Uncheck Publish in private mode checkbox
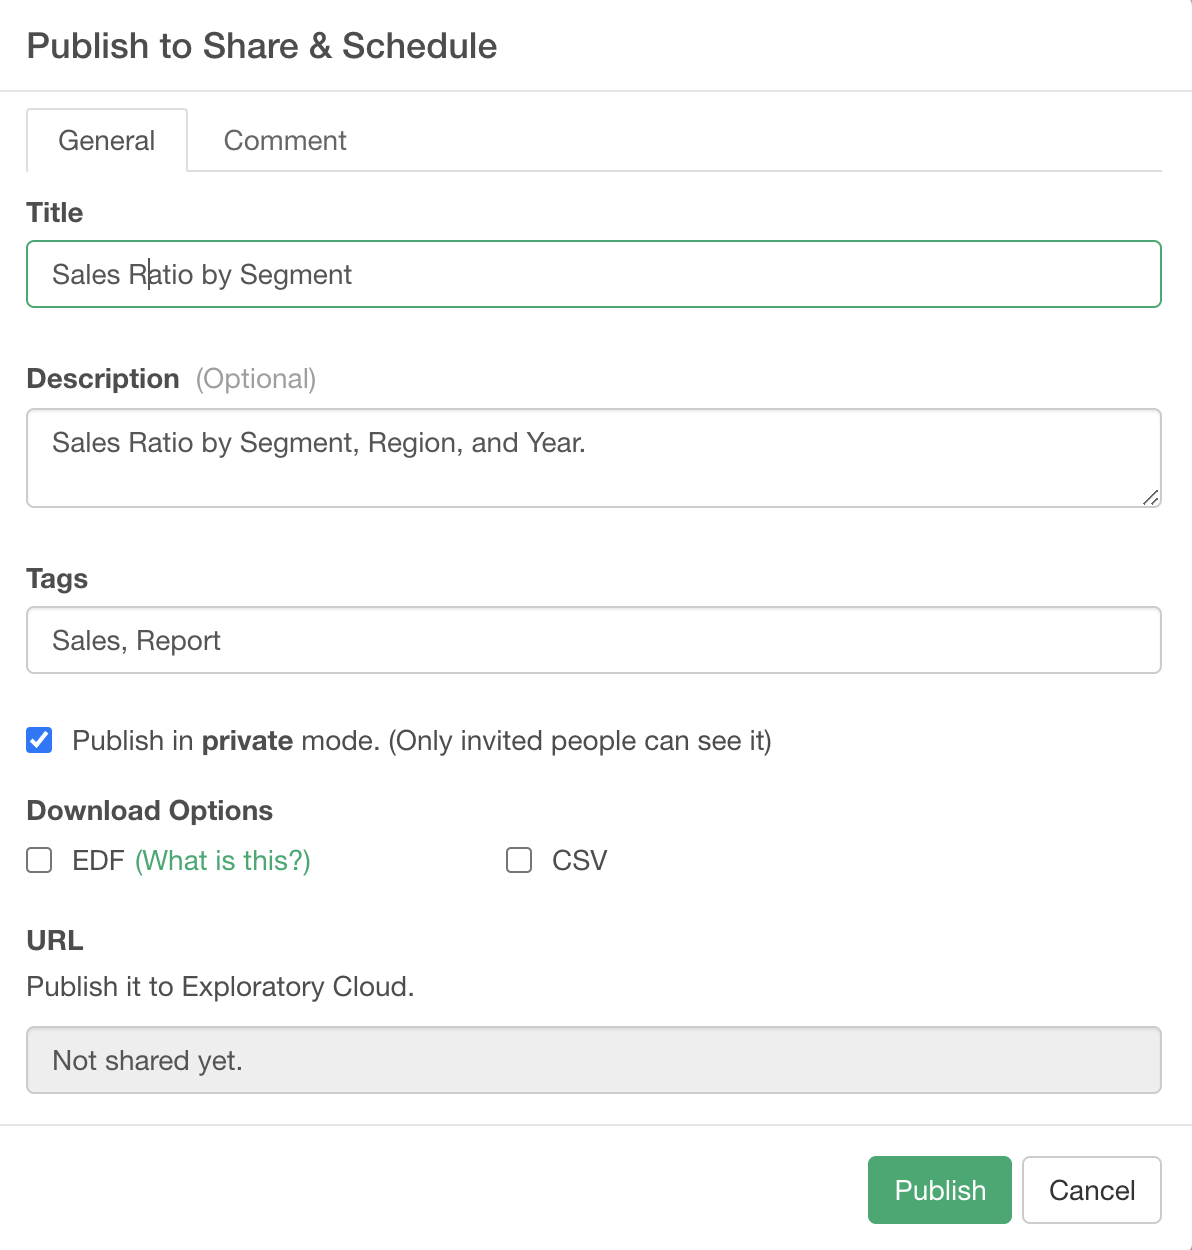 coord(39,740)
